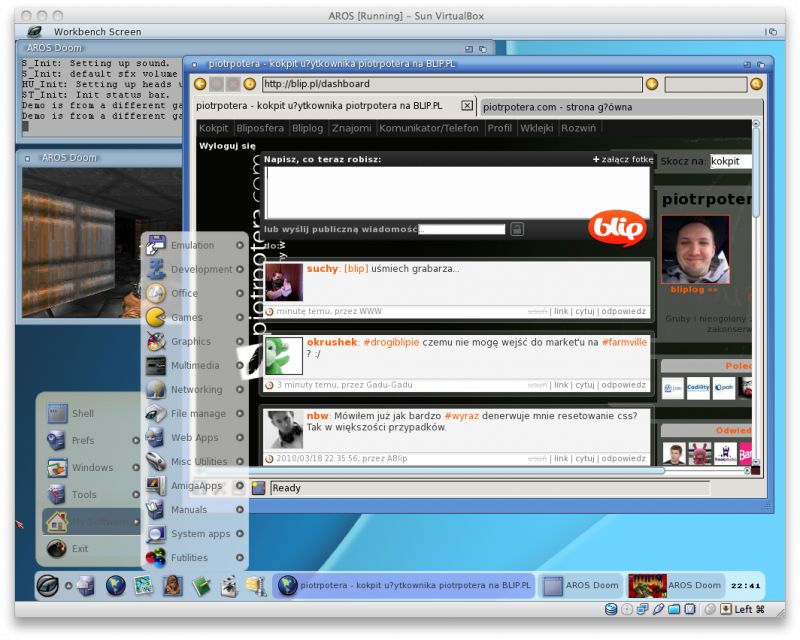Image resolution: width=800 pixels, height=640 pixels.
Task: Toggle the lock icon beside public message field
Action: click(x=517, y=229)
